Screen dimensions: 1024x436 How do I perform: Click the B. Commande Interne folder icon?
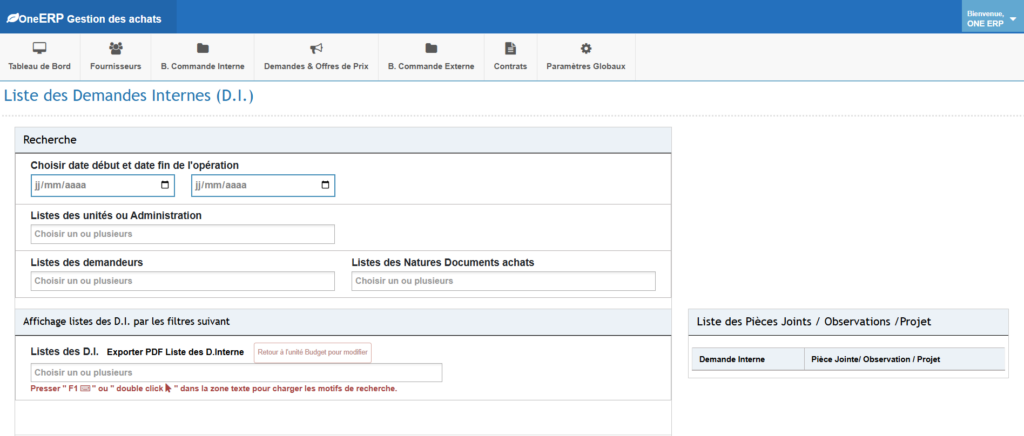coord(202,48)
